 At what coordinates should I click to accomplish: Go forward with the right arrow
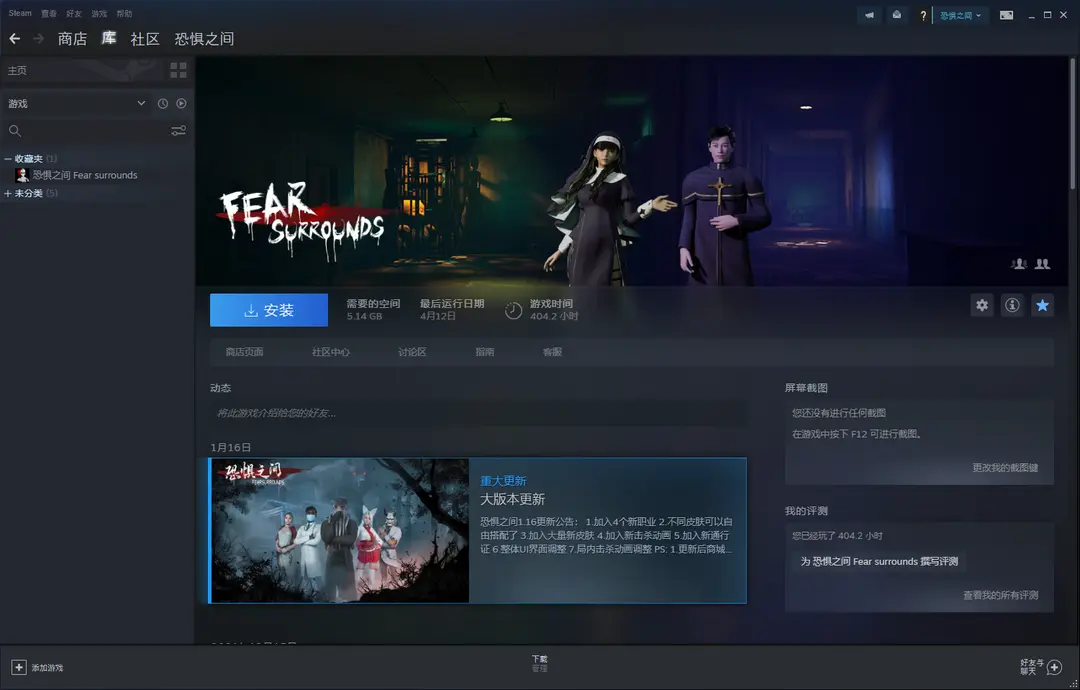point(39,39)
